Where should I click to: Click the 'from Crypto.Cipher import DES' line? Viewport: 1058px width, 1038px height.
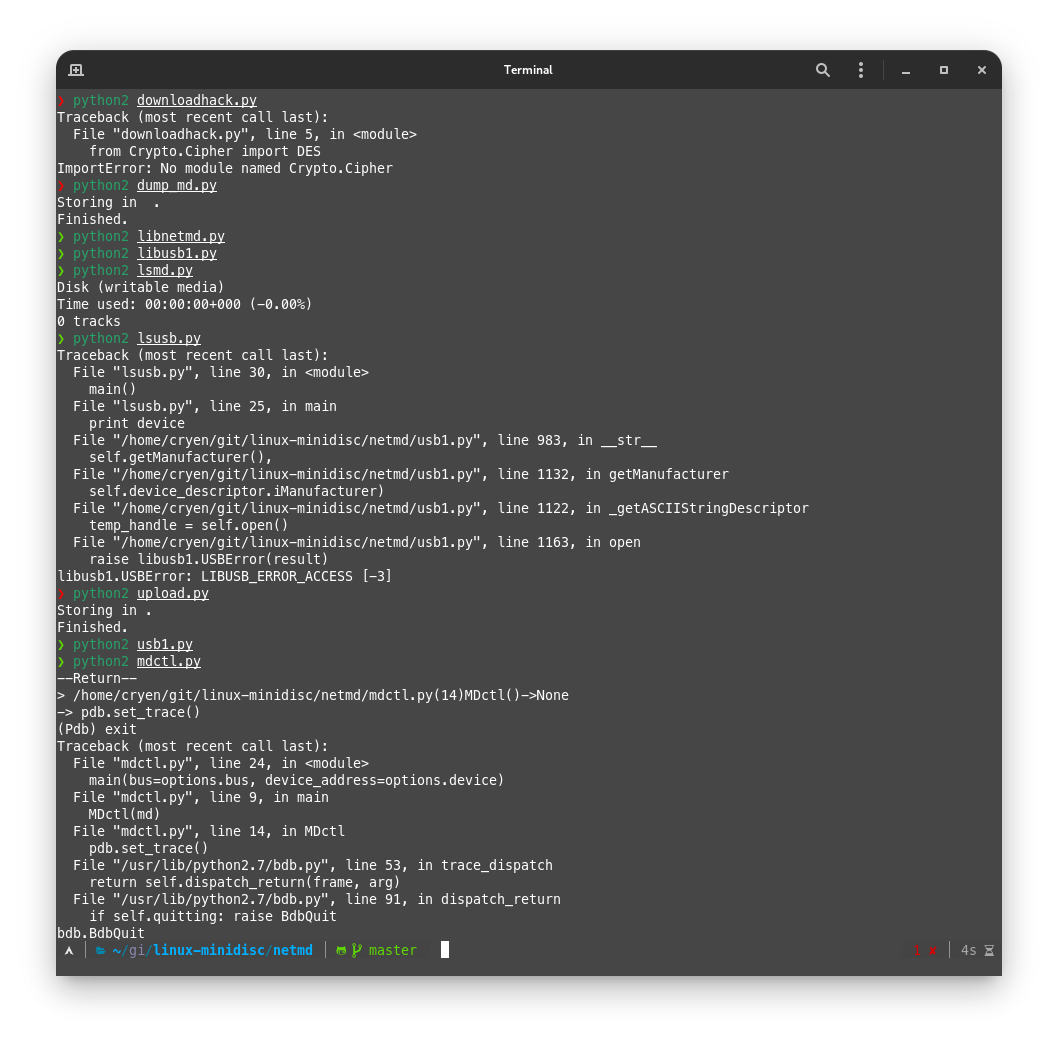(x=205, y=152)
